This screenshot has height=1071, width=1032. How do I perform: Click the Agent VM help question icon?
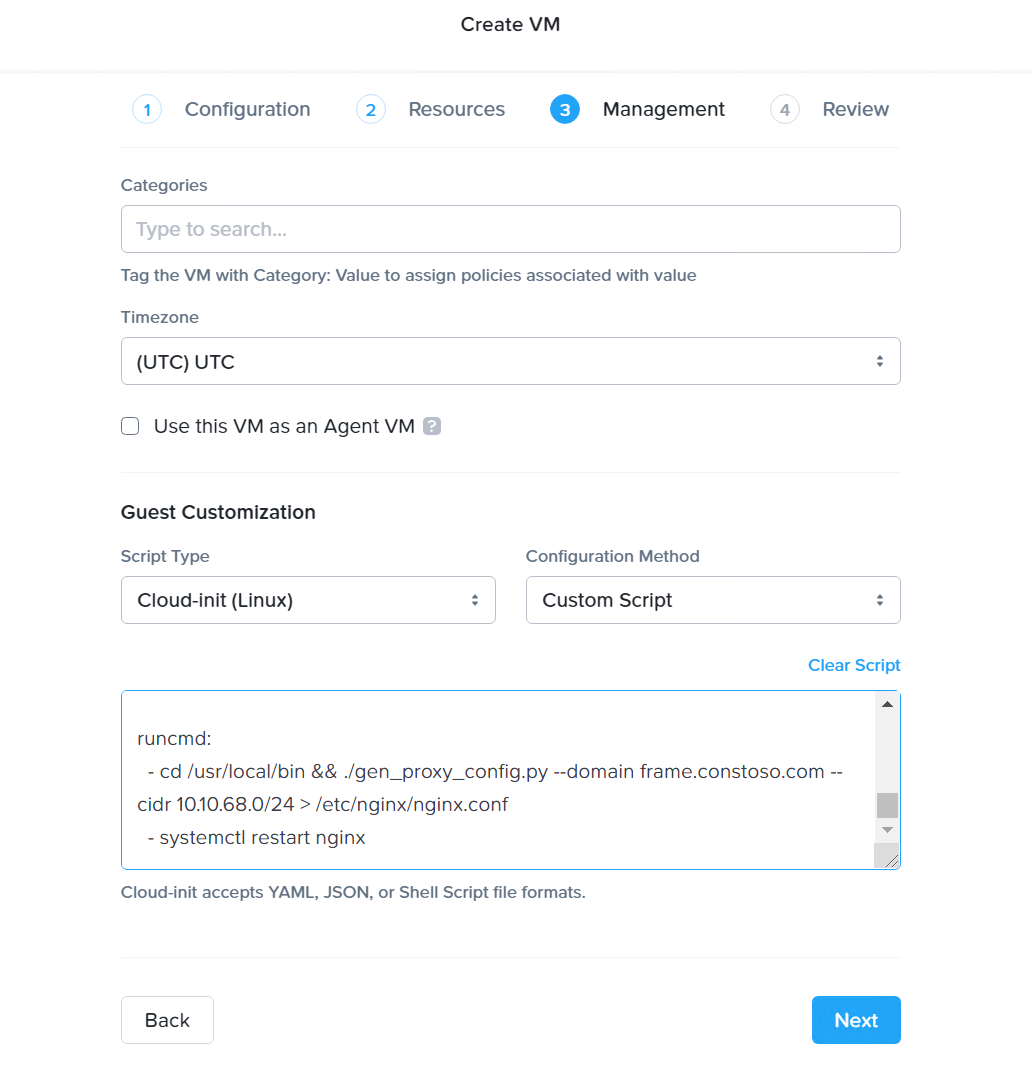click(x=432, y=426)
